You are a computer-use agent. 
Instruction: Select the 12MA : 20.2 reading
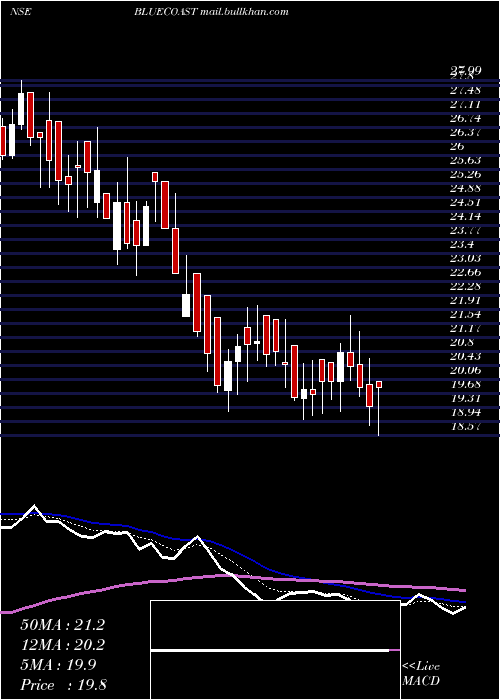tap(62, 645)
